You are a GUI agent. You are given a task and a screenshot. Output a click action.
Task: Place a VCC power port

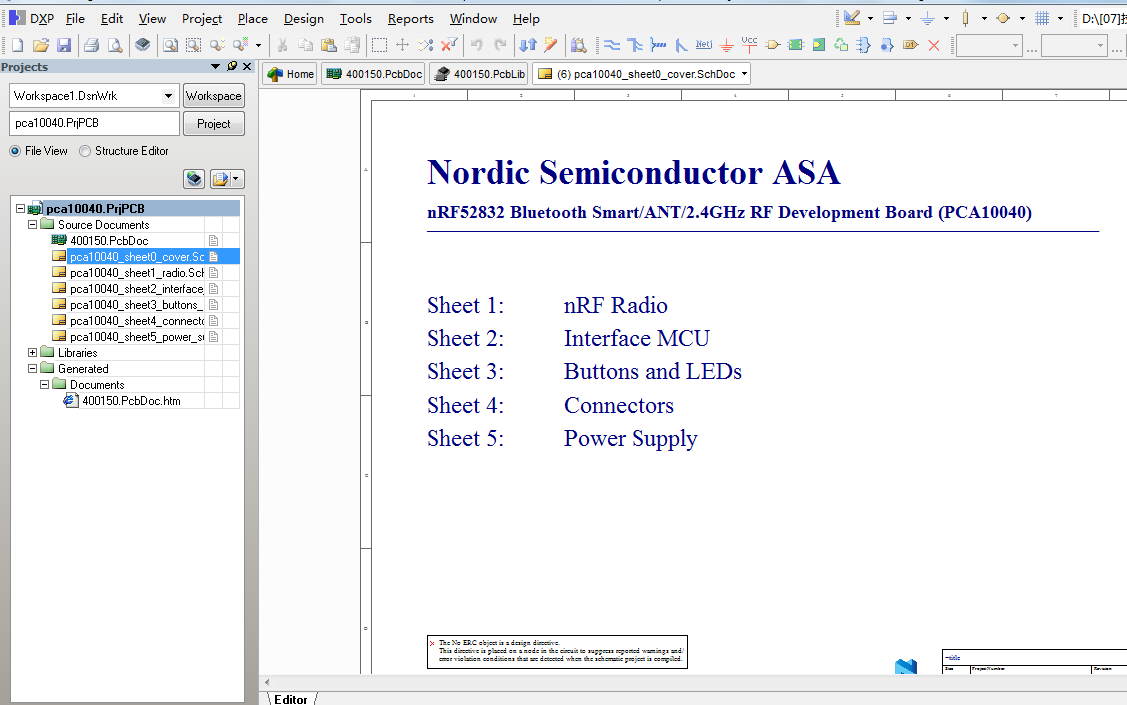[750, 45]
